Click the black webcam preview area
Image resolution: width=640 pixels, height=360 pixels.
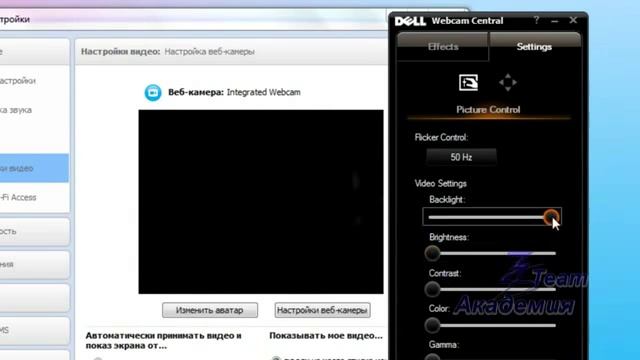click(261, 202)
